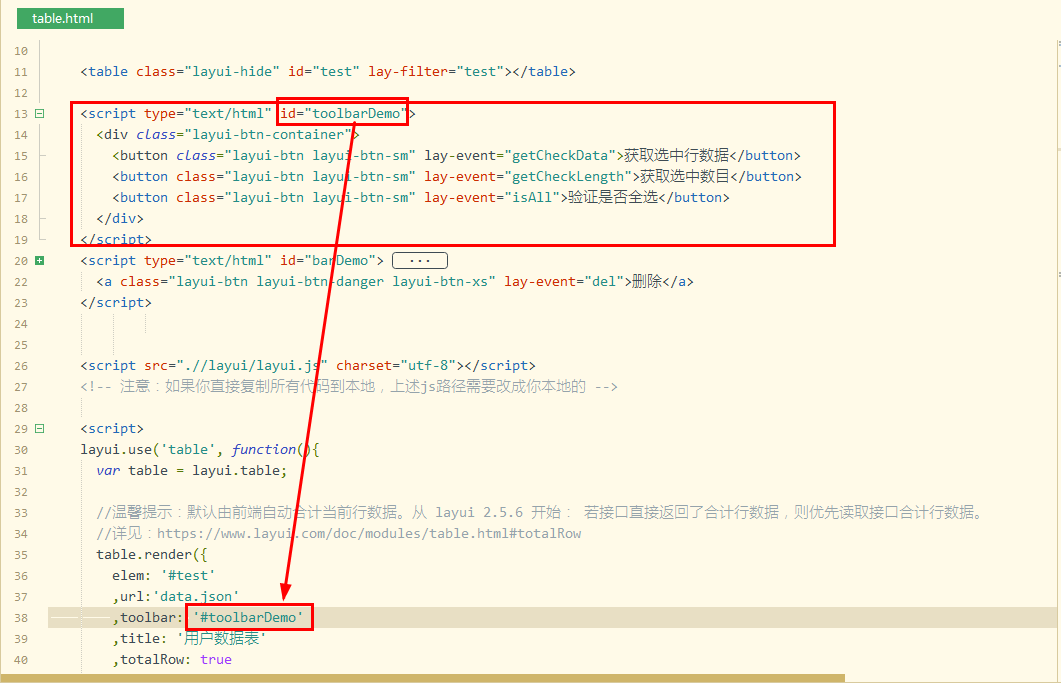Viewport: 1061px width, 683px height.
Task: Click line number 38 in the gutter
Action: 21,618
